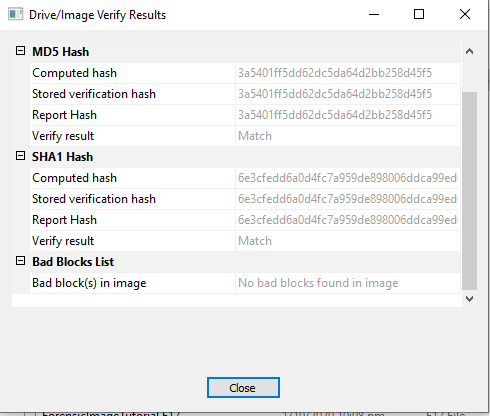Click the MD5 Report Hash label

tap(64, 115)
